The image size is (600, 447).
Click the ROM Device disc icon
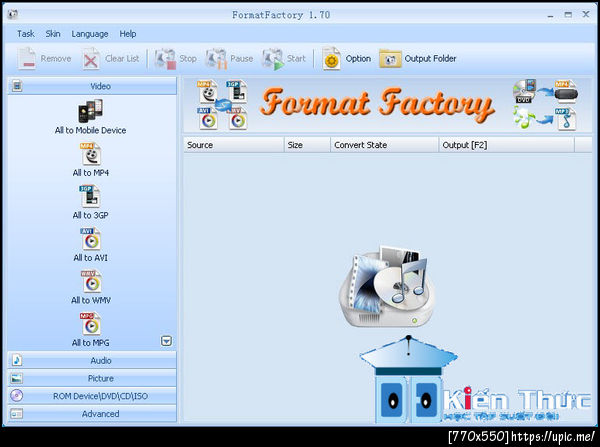coord(17,395)
